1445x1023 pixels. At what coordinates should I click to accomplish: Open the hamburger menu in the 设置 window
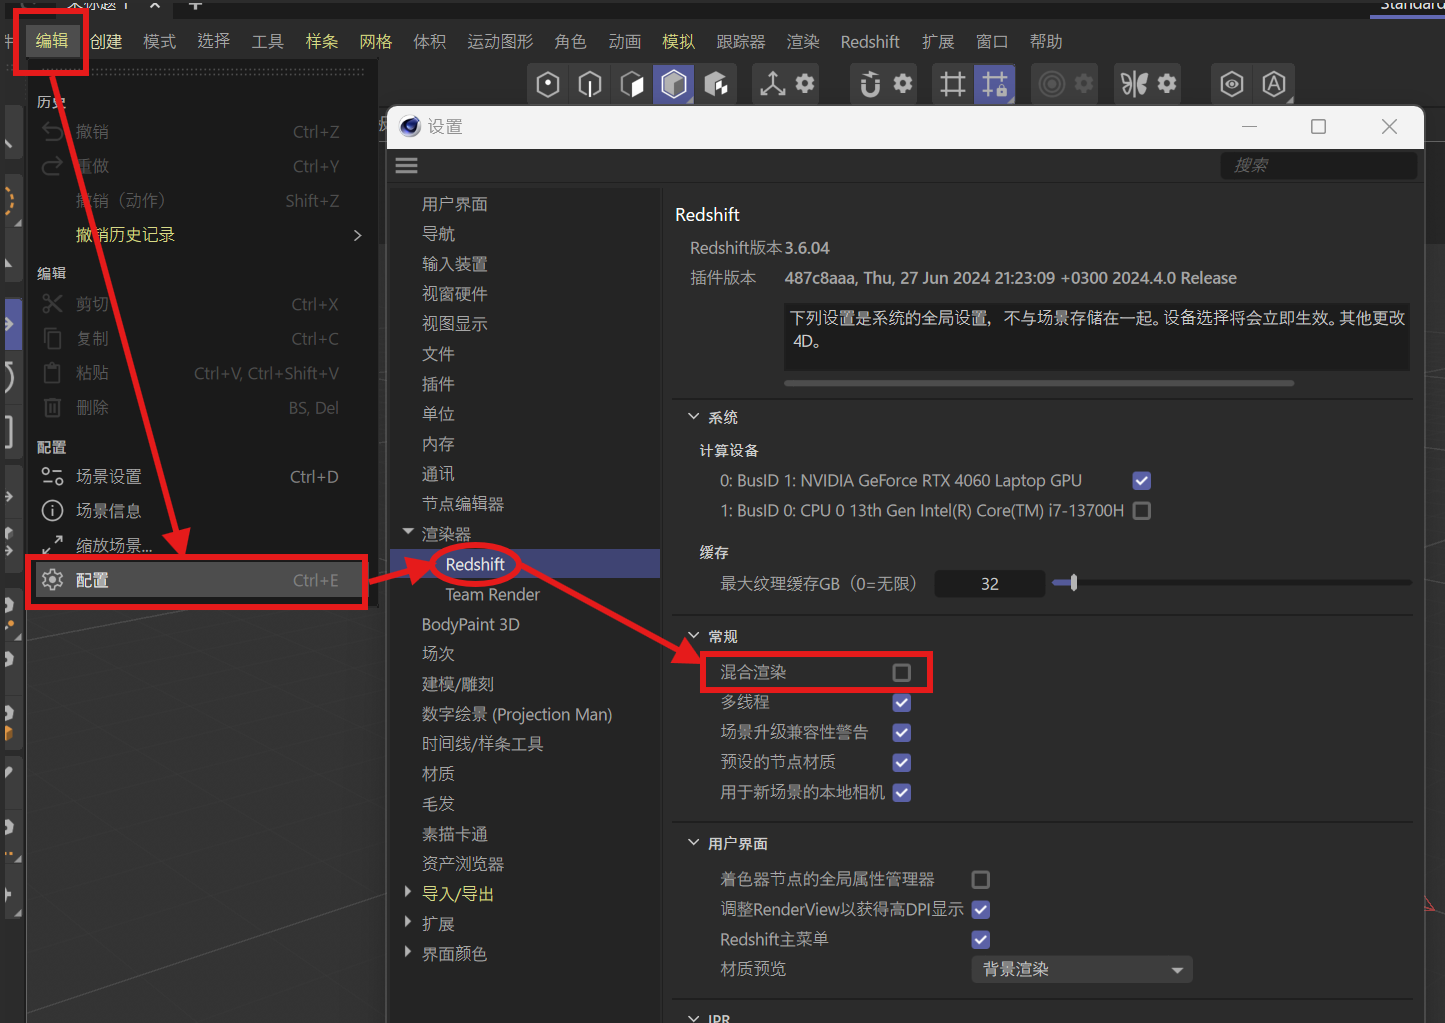pyautogui.click(x=407, y=166)
